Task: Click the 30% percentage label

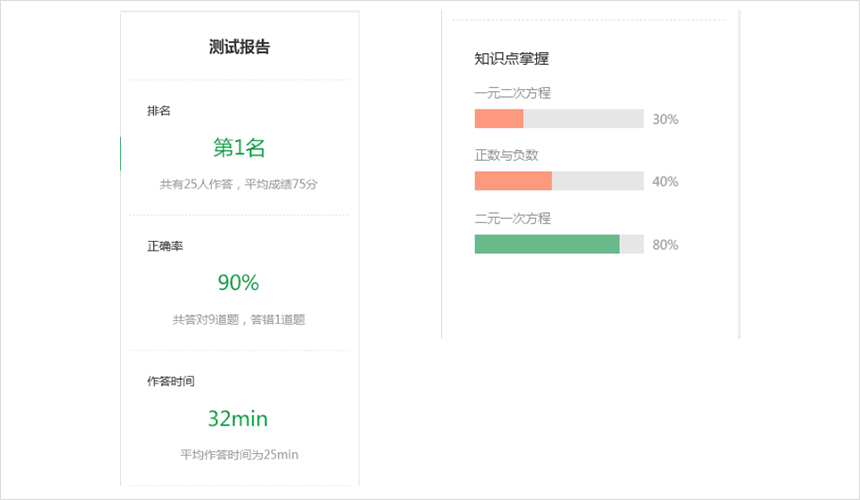Action: click(665, 119)
